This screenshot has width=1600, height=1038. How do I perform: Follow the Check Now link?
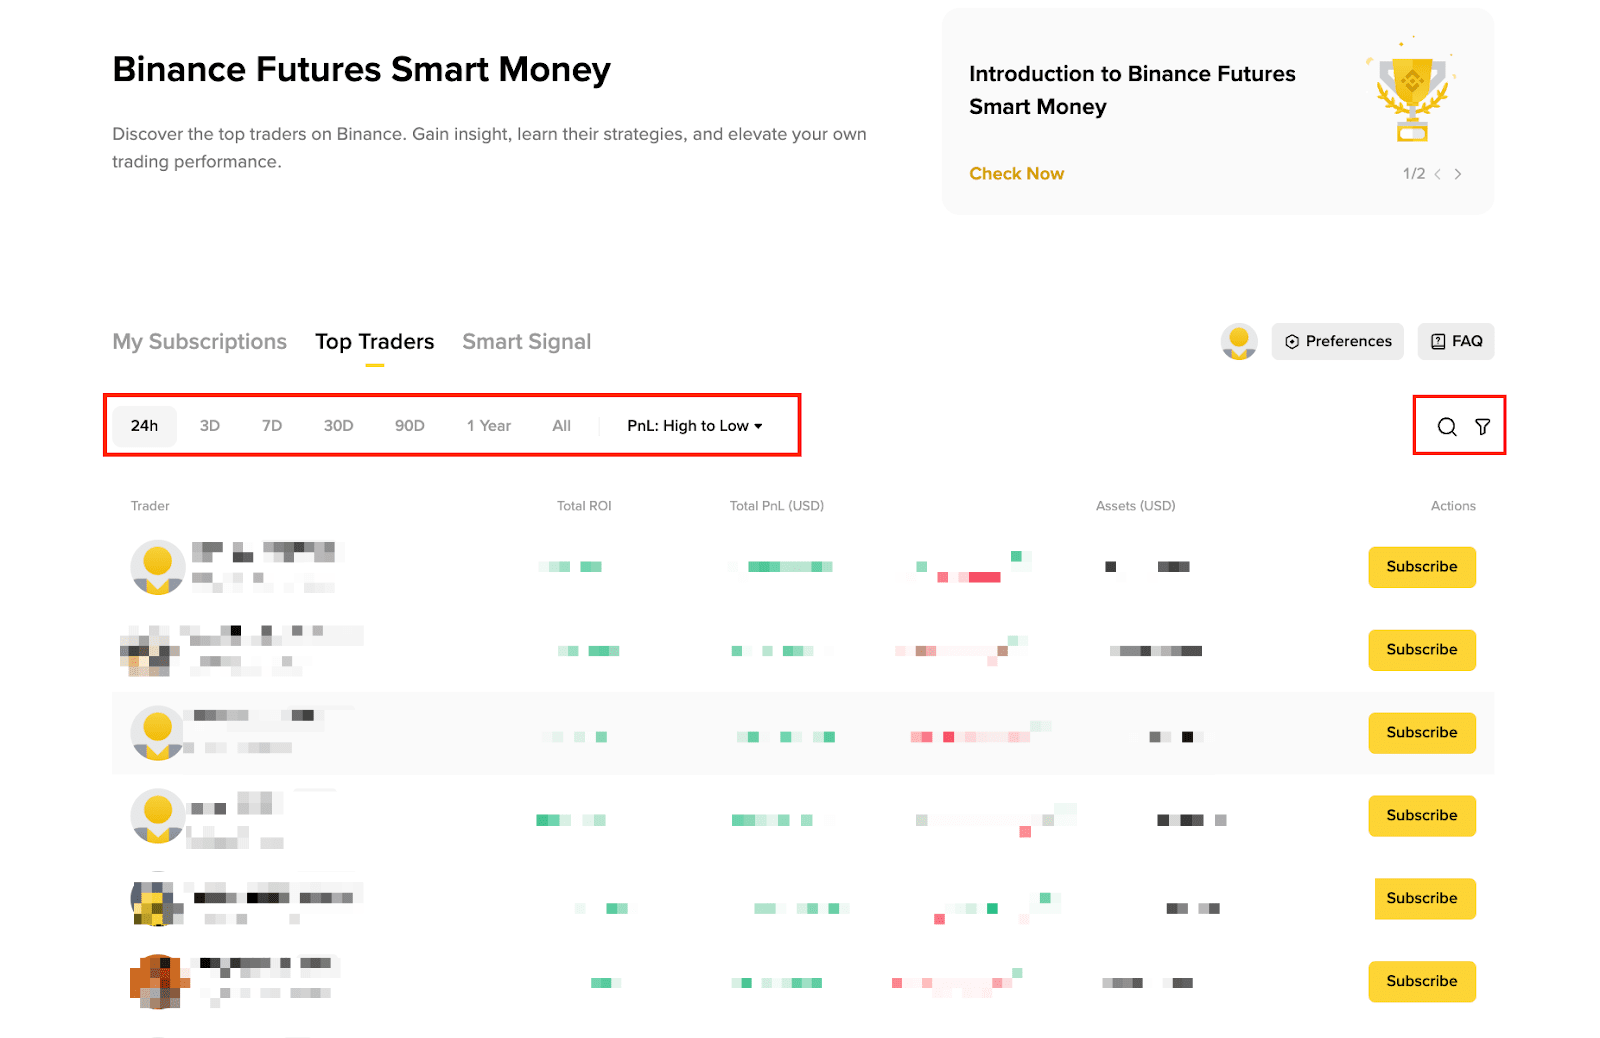pos(1016,174)
